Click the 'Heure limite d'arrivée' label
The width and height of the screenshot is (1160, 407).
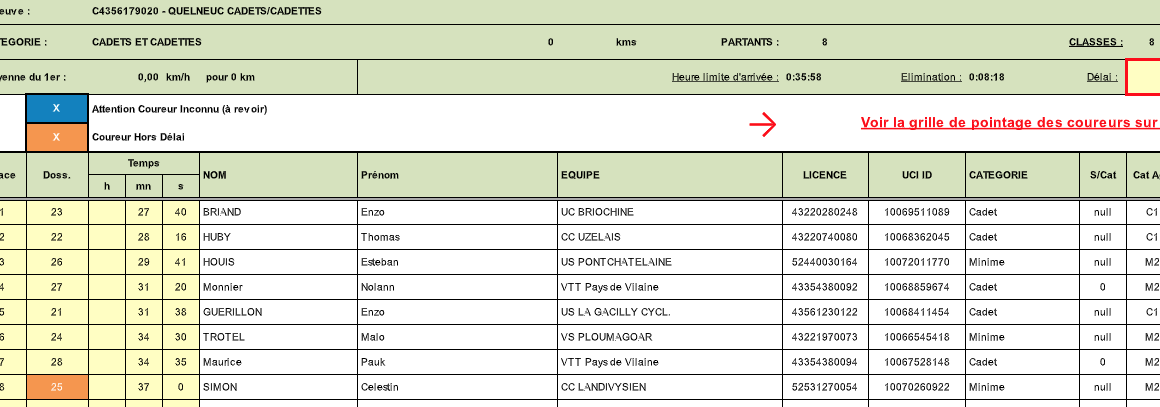click(x=724, y=77)
